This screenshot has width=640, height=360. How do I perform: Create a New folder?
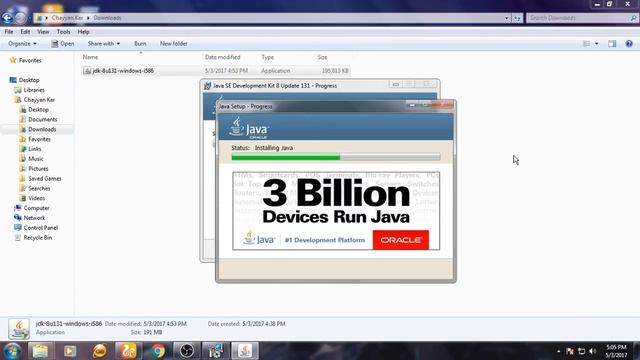coord(173,44)
